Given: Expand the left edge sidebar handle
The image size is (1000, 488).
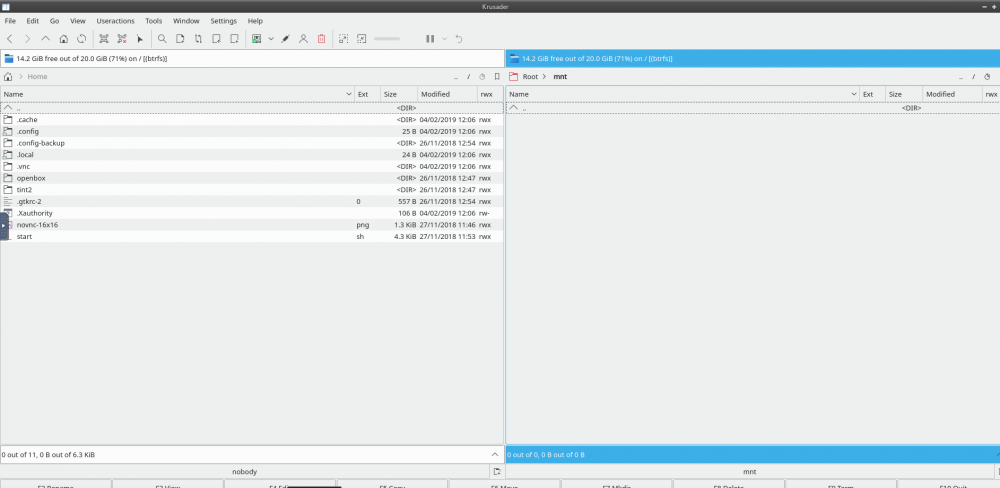Looking at the screenshot, I should [4, 226].
